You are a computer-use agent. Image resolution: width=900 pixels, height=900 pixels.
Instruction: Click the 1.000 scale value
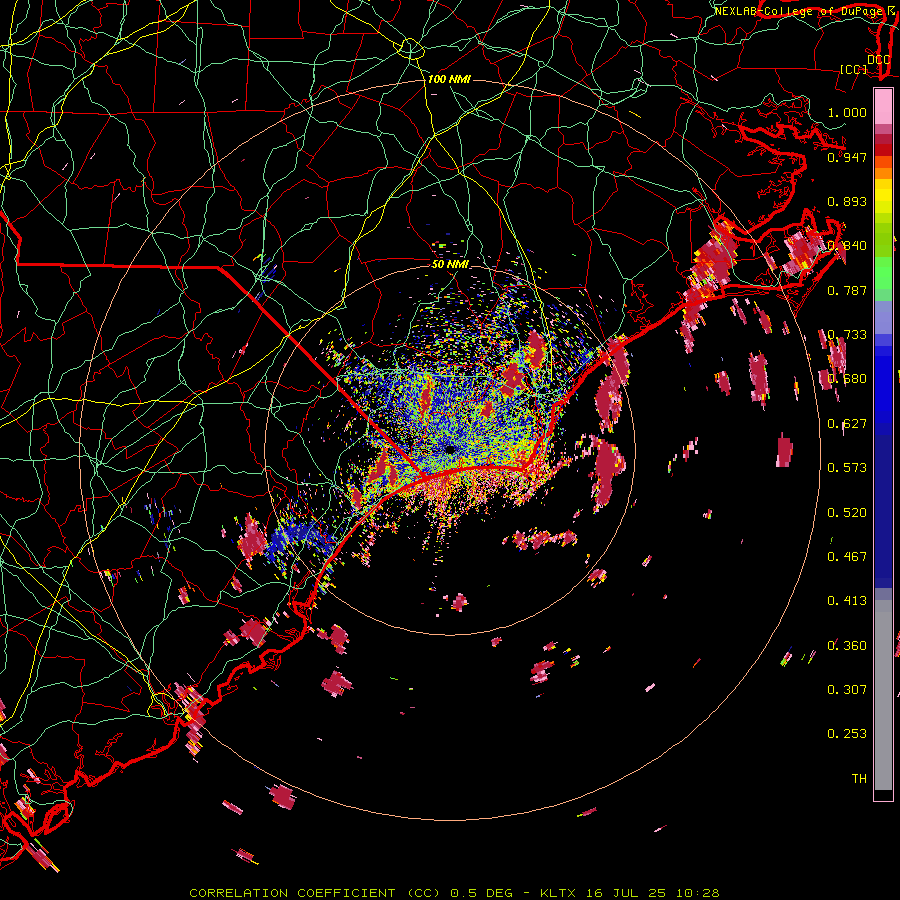click(x=847, y=112)
